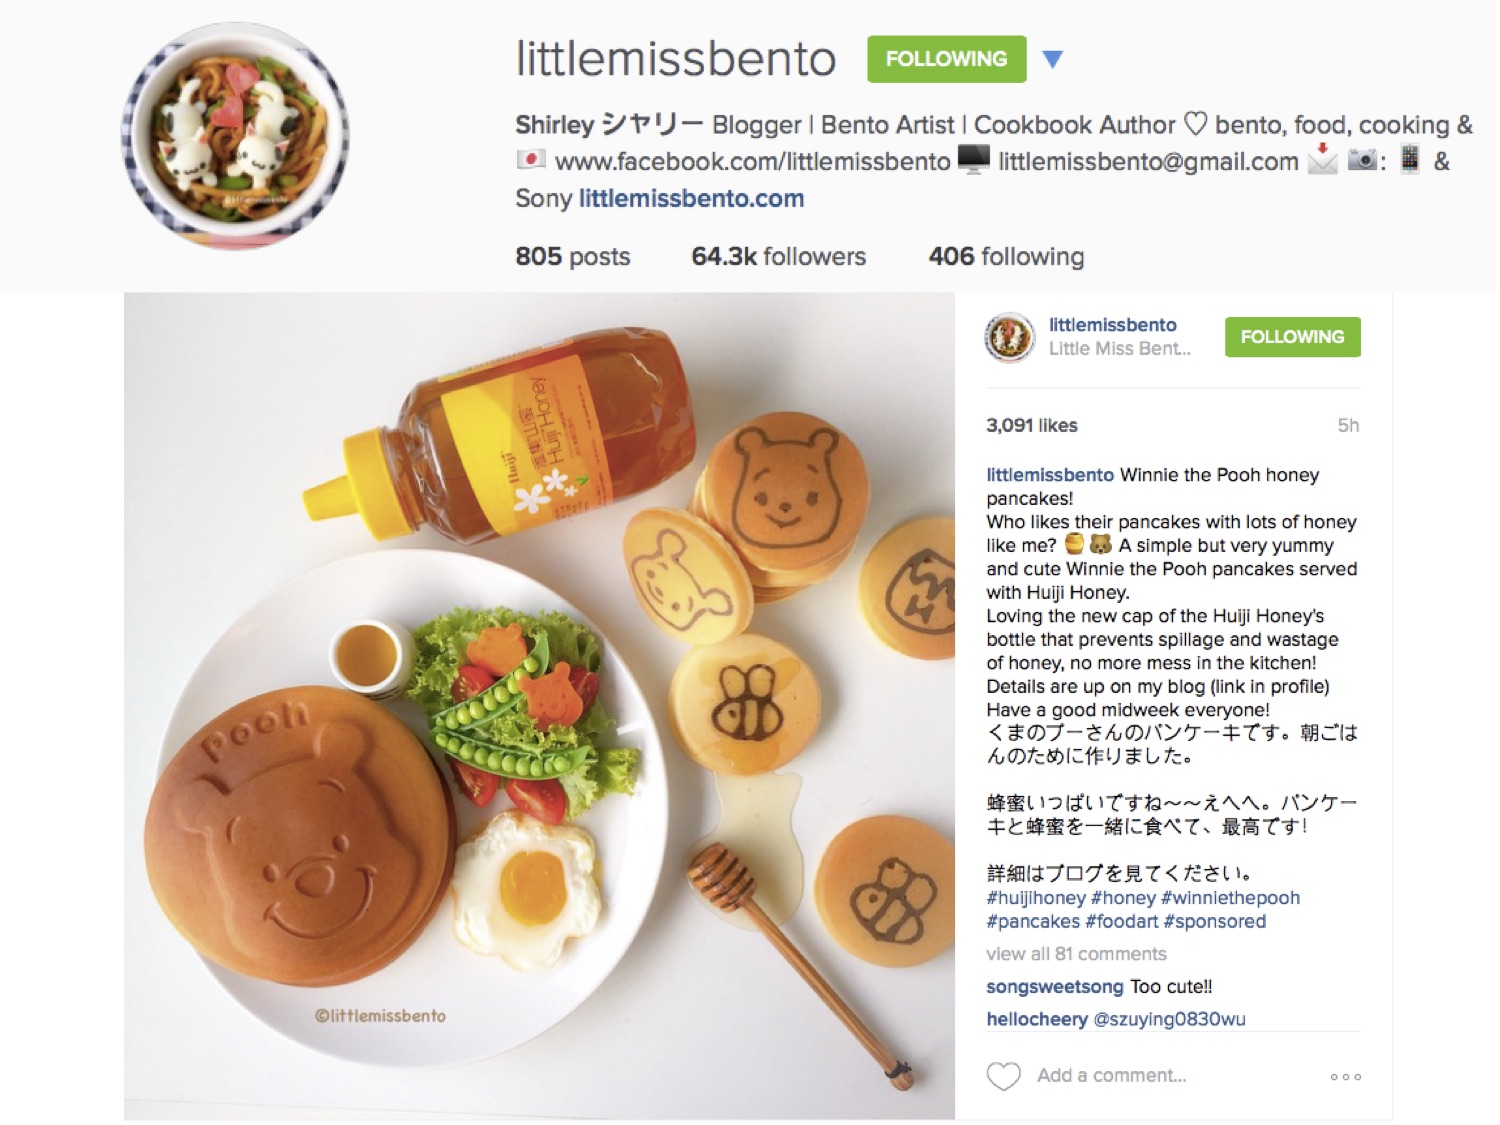1500x1125 pixels.
Task: Expand the blue dropdown arrow next to FOLLOWING
Action: pyautogui.click(x=1052, y=59)
